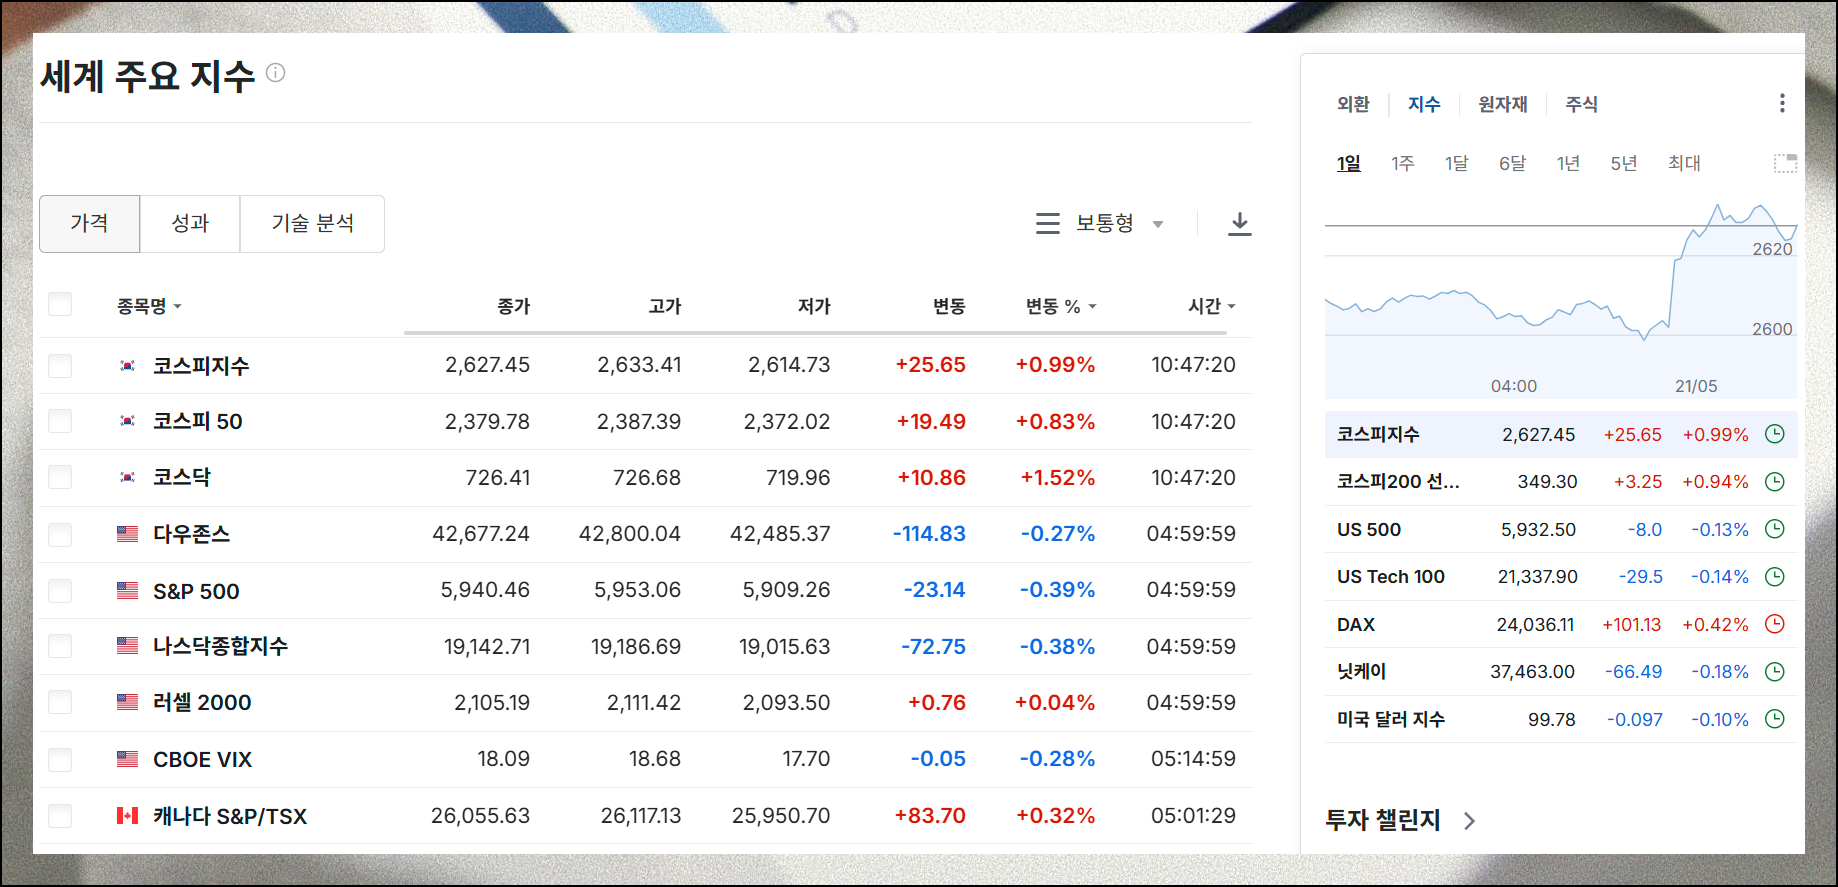Sort by 변동 % column header
This screenshot has height=887, width=1838.
[x=1061, y=306]
